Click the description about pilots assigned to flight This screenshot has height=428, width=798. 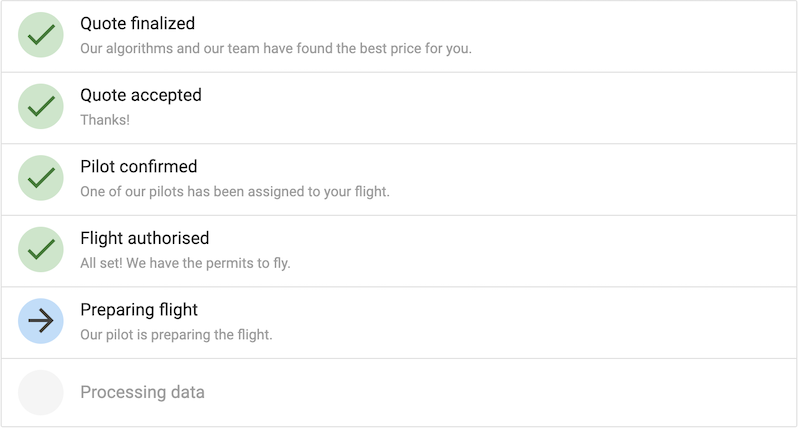(235, 192)
